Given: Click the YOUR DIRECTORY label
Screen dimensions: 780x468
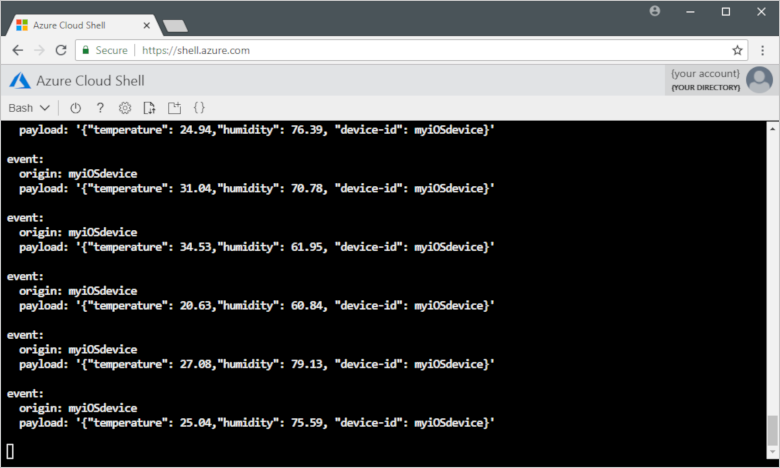Looking at the screenshot, I should 705,88.
